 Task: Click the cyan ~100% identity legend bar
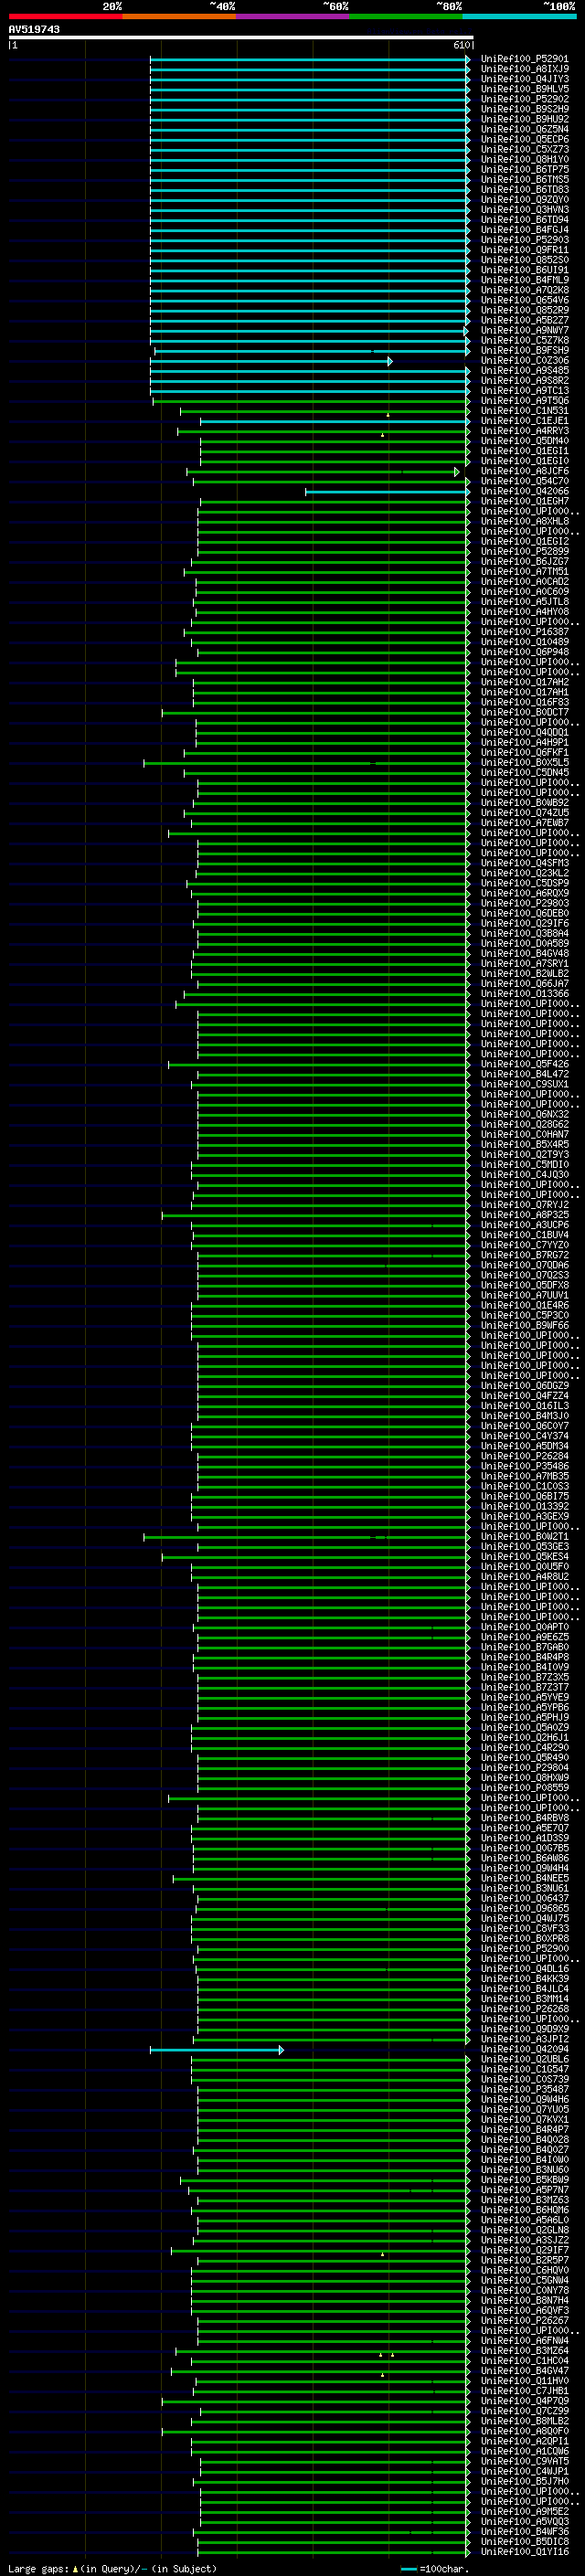519,16
